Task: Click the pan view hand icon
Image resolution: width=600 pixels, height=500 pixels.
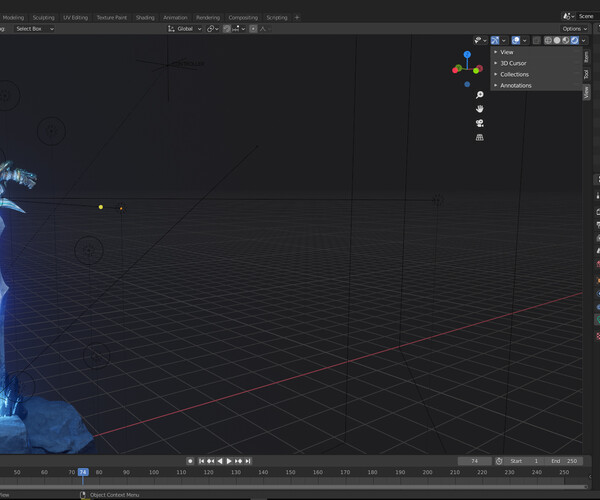Action: [479, 109]
